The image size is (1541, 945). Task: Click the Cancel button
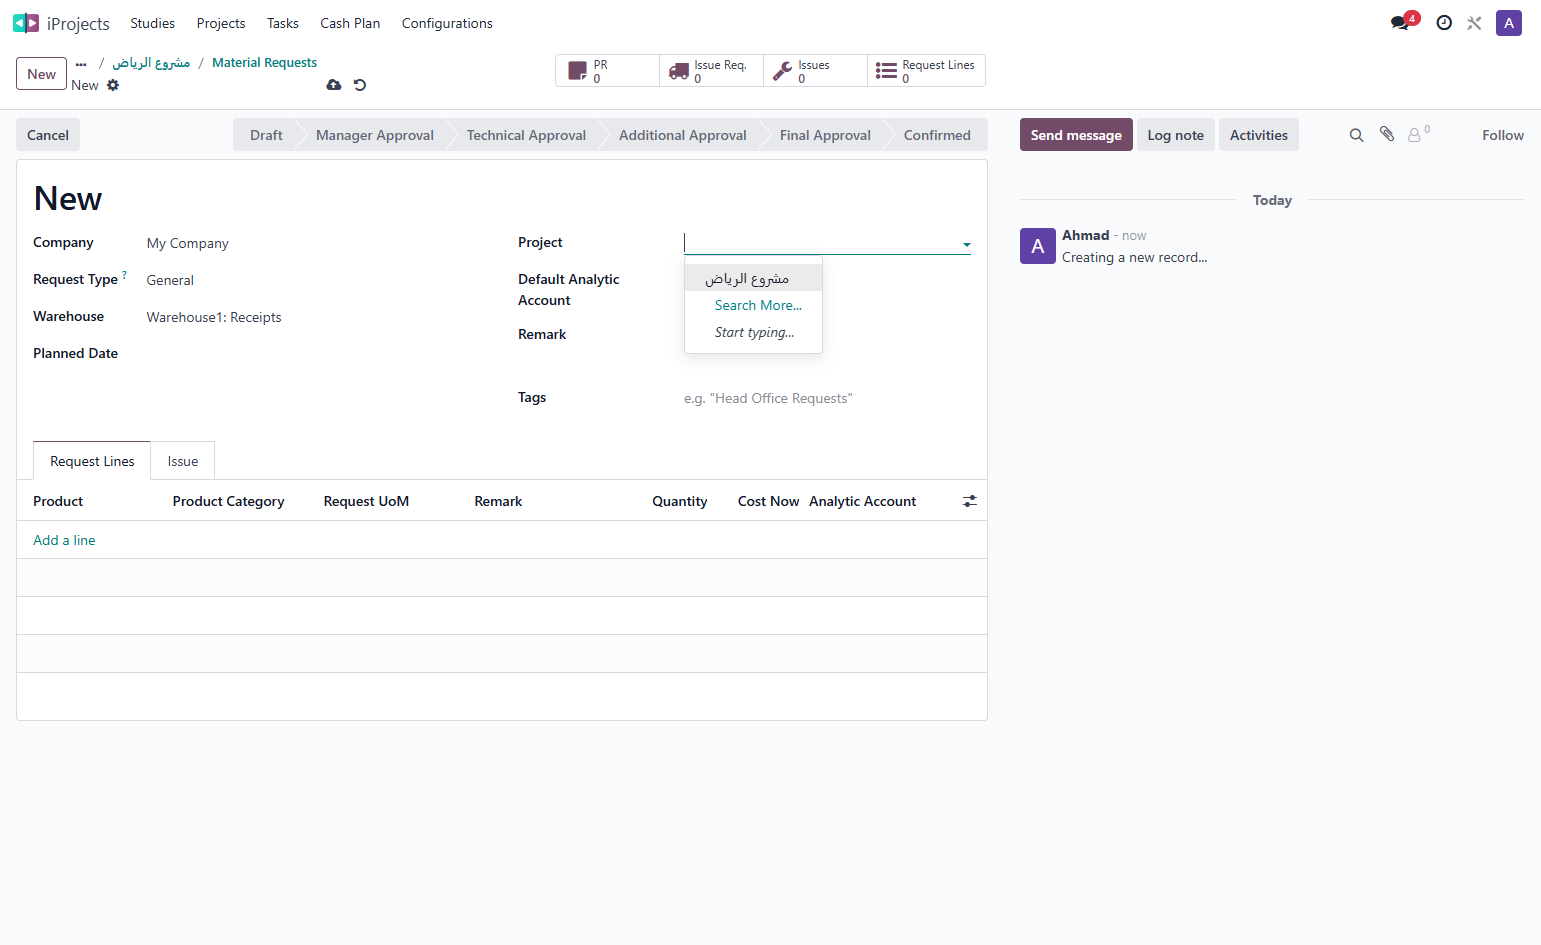(48, 135)
